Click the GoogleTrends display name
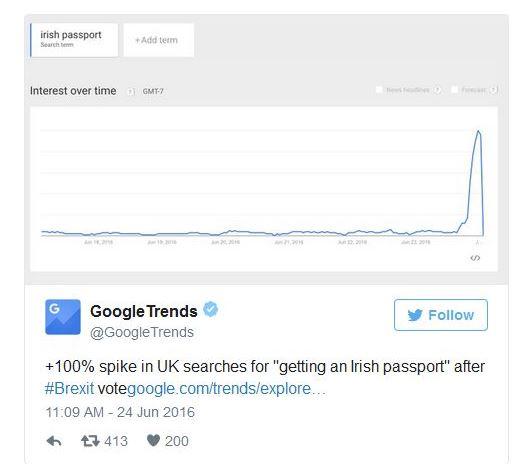 click(144, 311)
